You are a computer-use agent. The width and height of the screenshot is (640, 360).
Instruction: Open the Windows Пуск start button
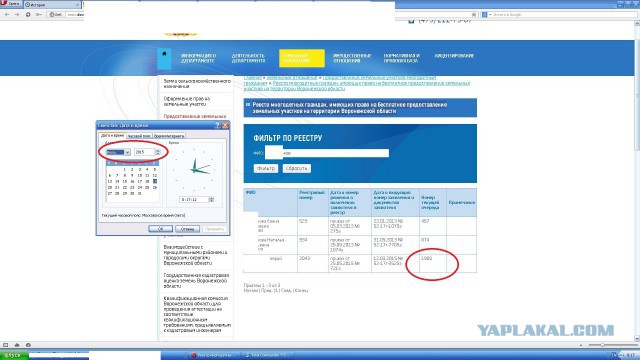coord(14,356)
